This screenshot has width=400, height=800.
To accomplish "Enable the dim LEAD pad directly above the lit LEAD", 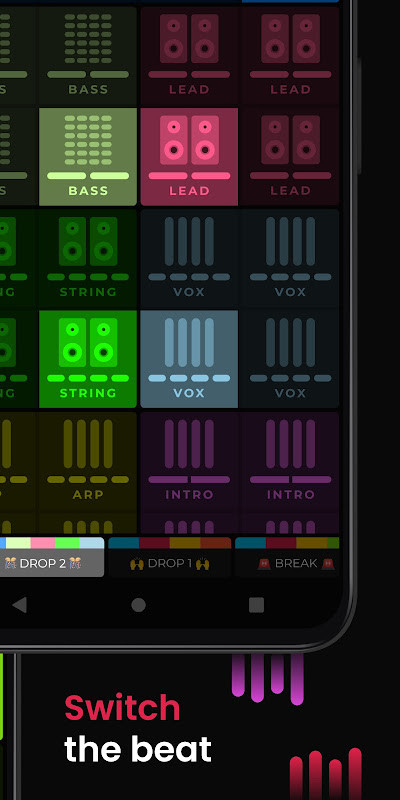I will [189, 55].
